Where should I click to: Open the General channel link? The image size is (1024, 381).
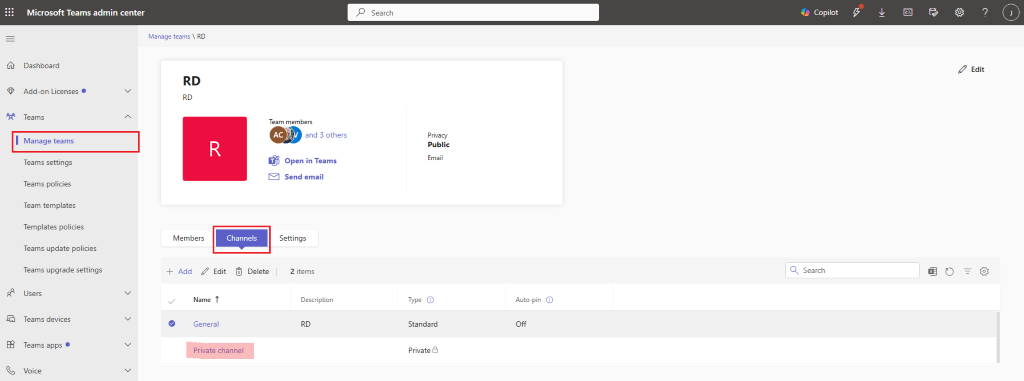(206, 324)
